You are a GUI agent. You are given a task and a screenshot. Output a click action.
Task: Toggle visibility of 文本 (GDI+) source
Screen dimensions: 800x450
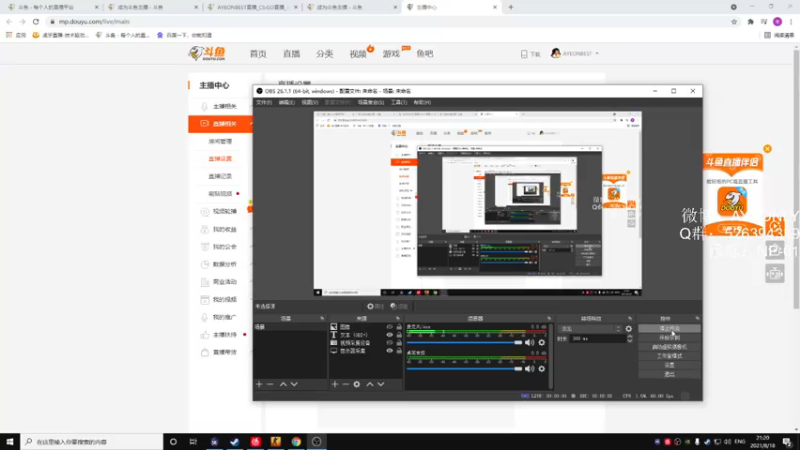(390, 335)
